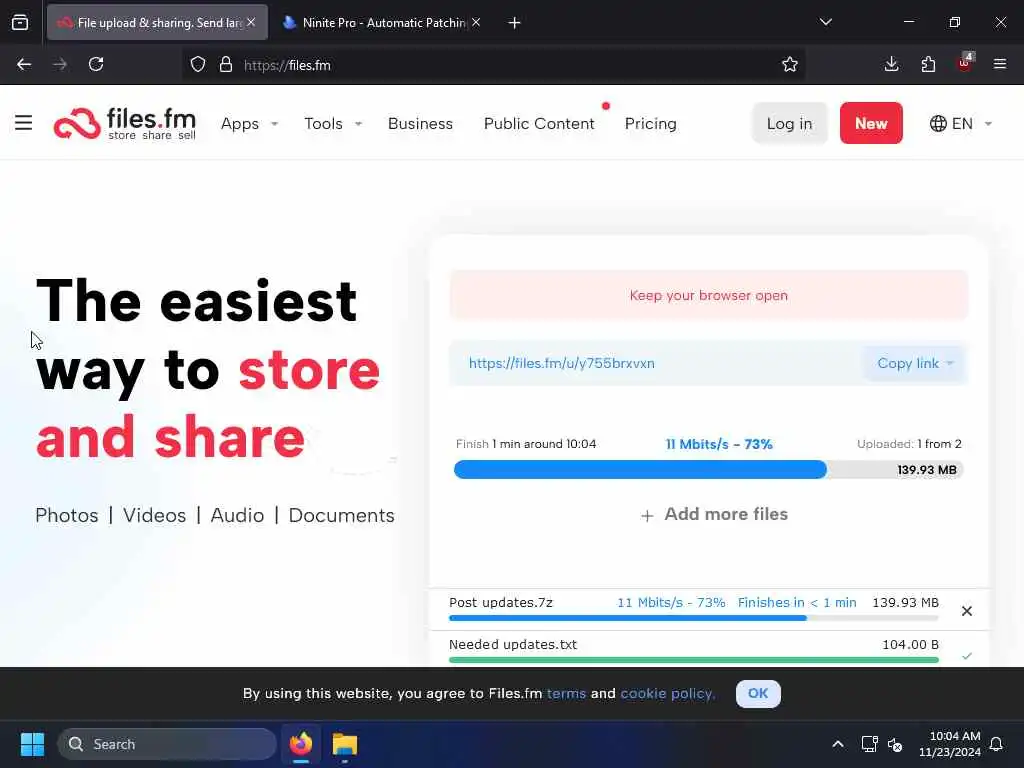This screenshot has height=768, width=1024.
Task: Accept cookies with the OK button
Action: (758, 694)
